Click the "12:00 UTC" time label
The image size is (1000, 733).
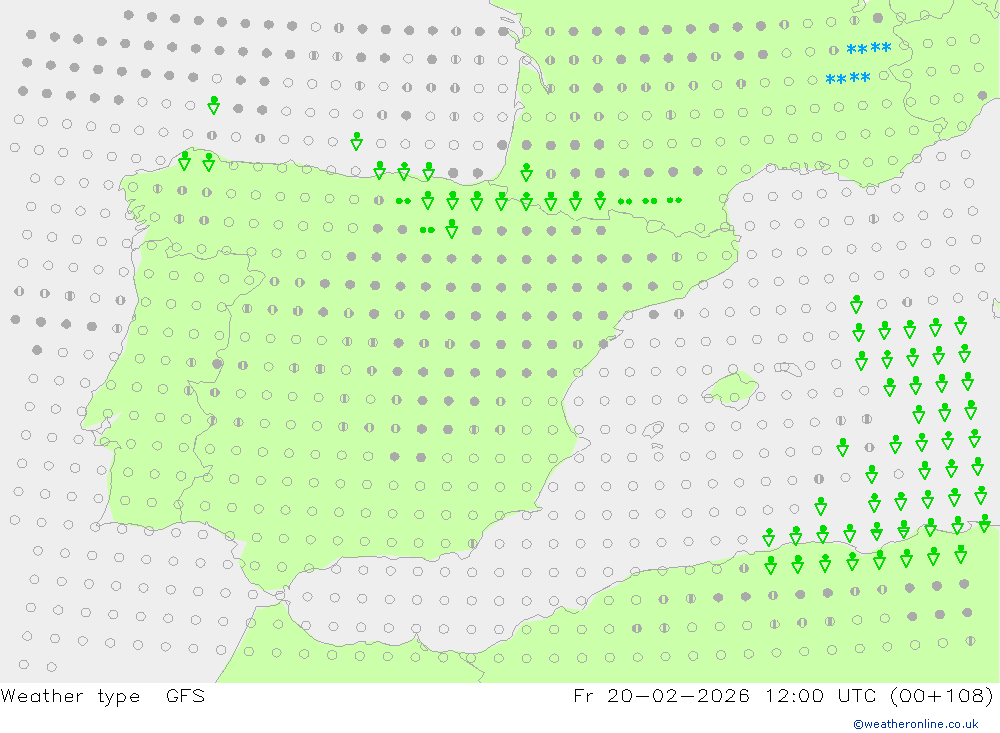click(822, 696)
